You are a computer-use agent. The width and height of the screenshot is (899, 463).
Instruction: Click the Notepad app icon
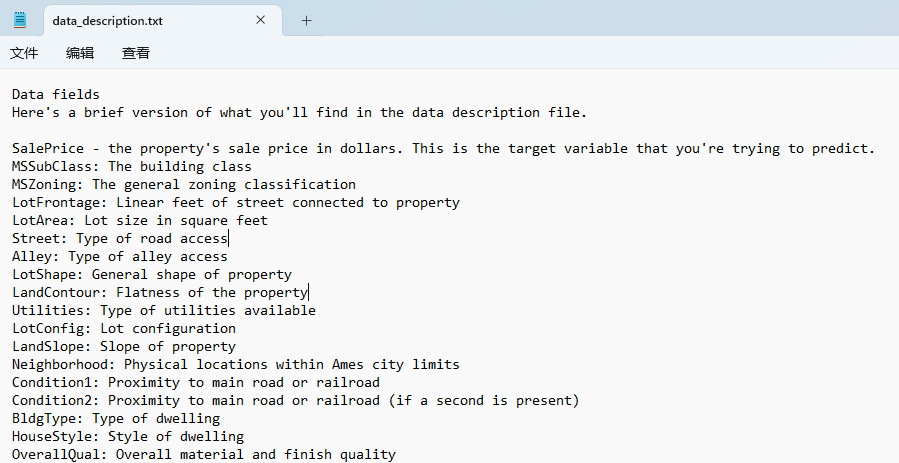20,20
